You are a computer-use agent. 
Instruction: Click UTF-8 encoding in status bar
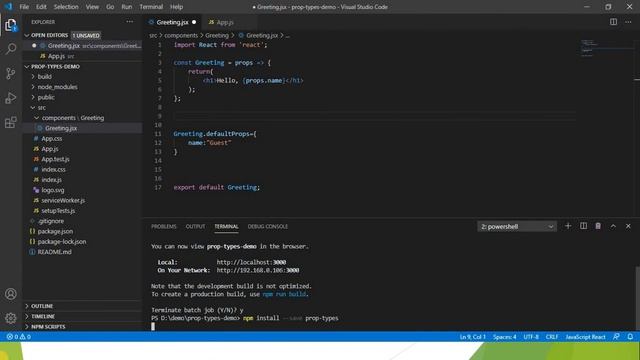(x=531, y=337)
